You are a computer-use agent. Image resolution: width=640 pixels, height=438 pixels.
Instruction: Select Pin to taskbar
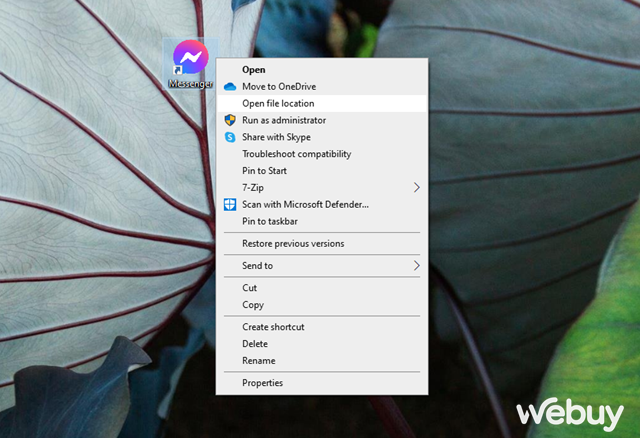(270, 221)
